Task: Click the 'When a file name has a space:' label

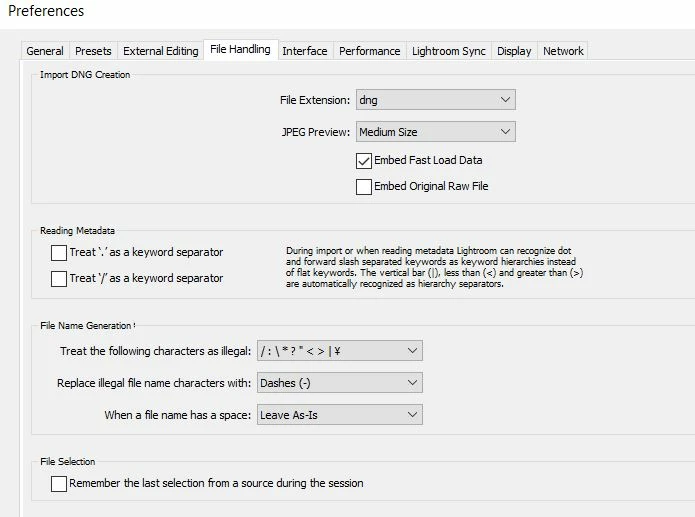Action: 178,415
